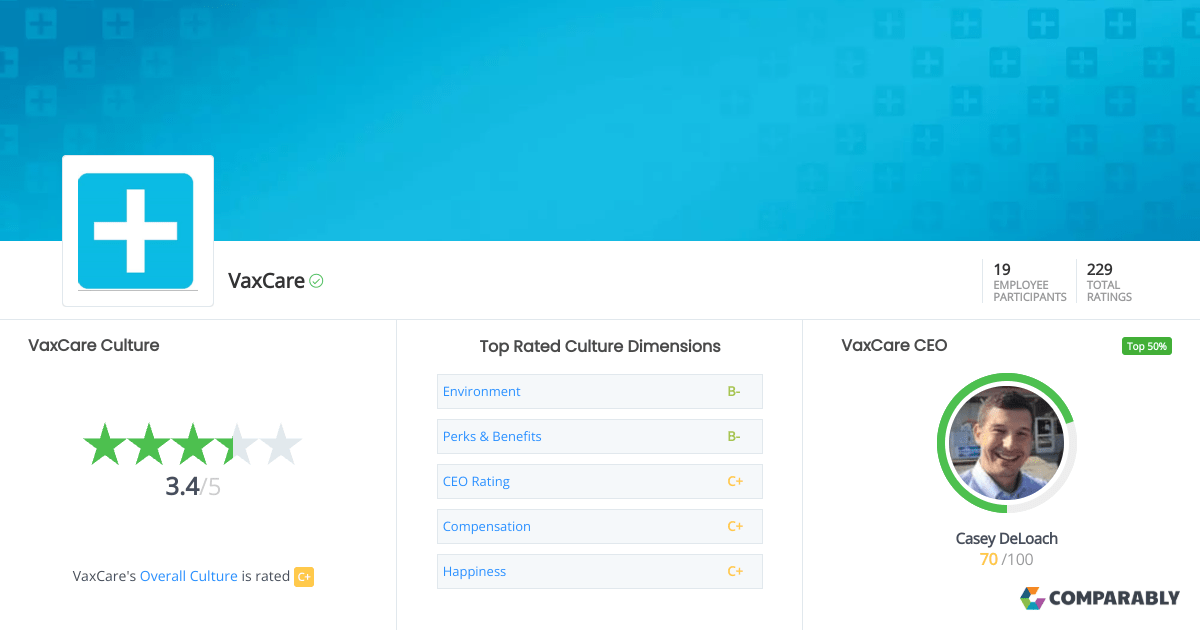Click the VaxCare plus-sign logo
This screenshot has height=630, width=1200.
click(138, 231)
